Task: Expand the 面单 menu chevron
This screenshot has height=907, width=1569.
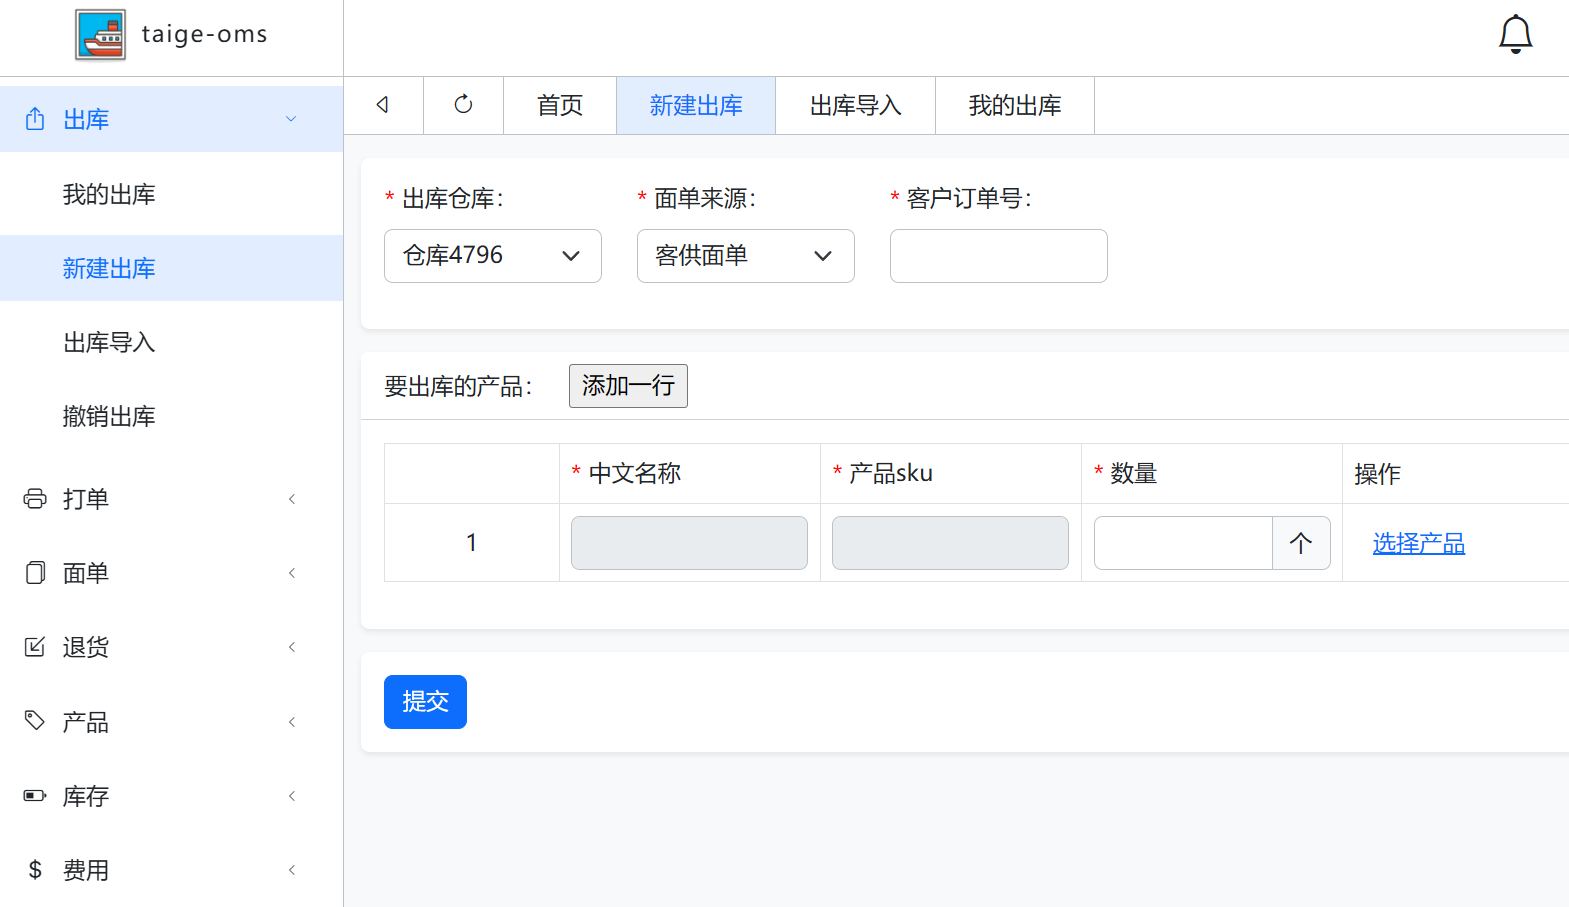Action: pos(292,573)
